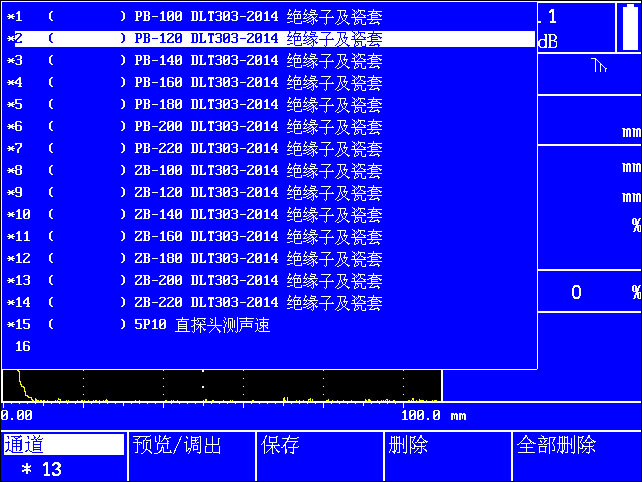Screen dimensions: 642x482
Task: Click the channel value * 13
Action: pyautogui.click(x=42, y=469)
